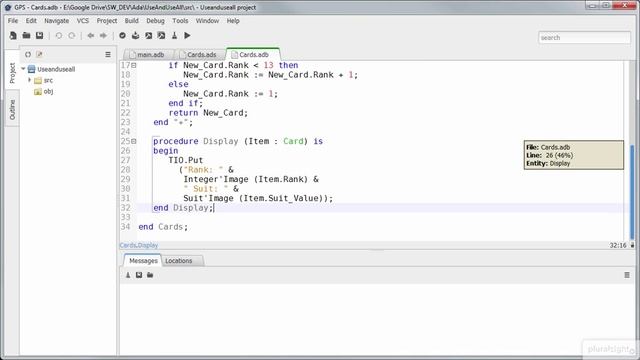Screen dimensions: 640x360
Task: Click the Redo circular arrow icon
Action: pyautogui.click(x=72, y=36)
